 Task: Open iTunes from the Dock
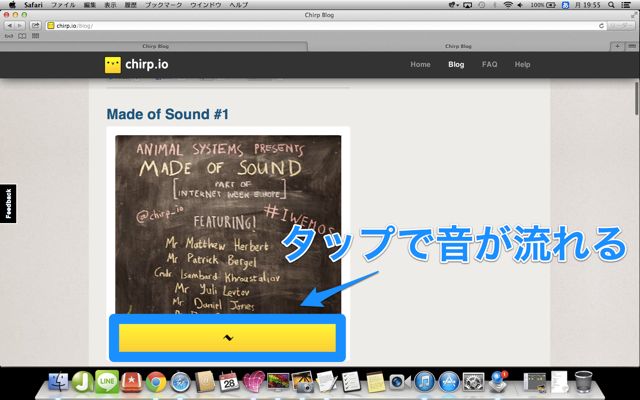[x=424, y=382]
